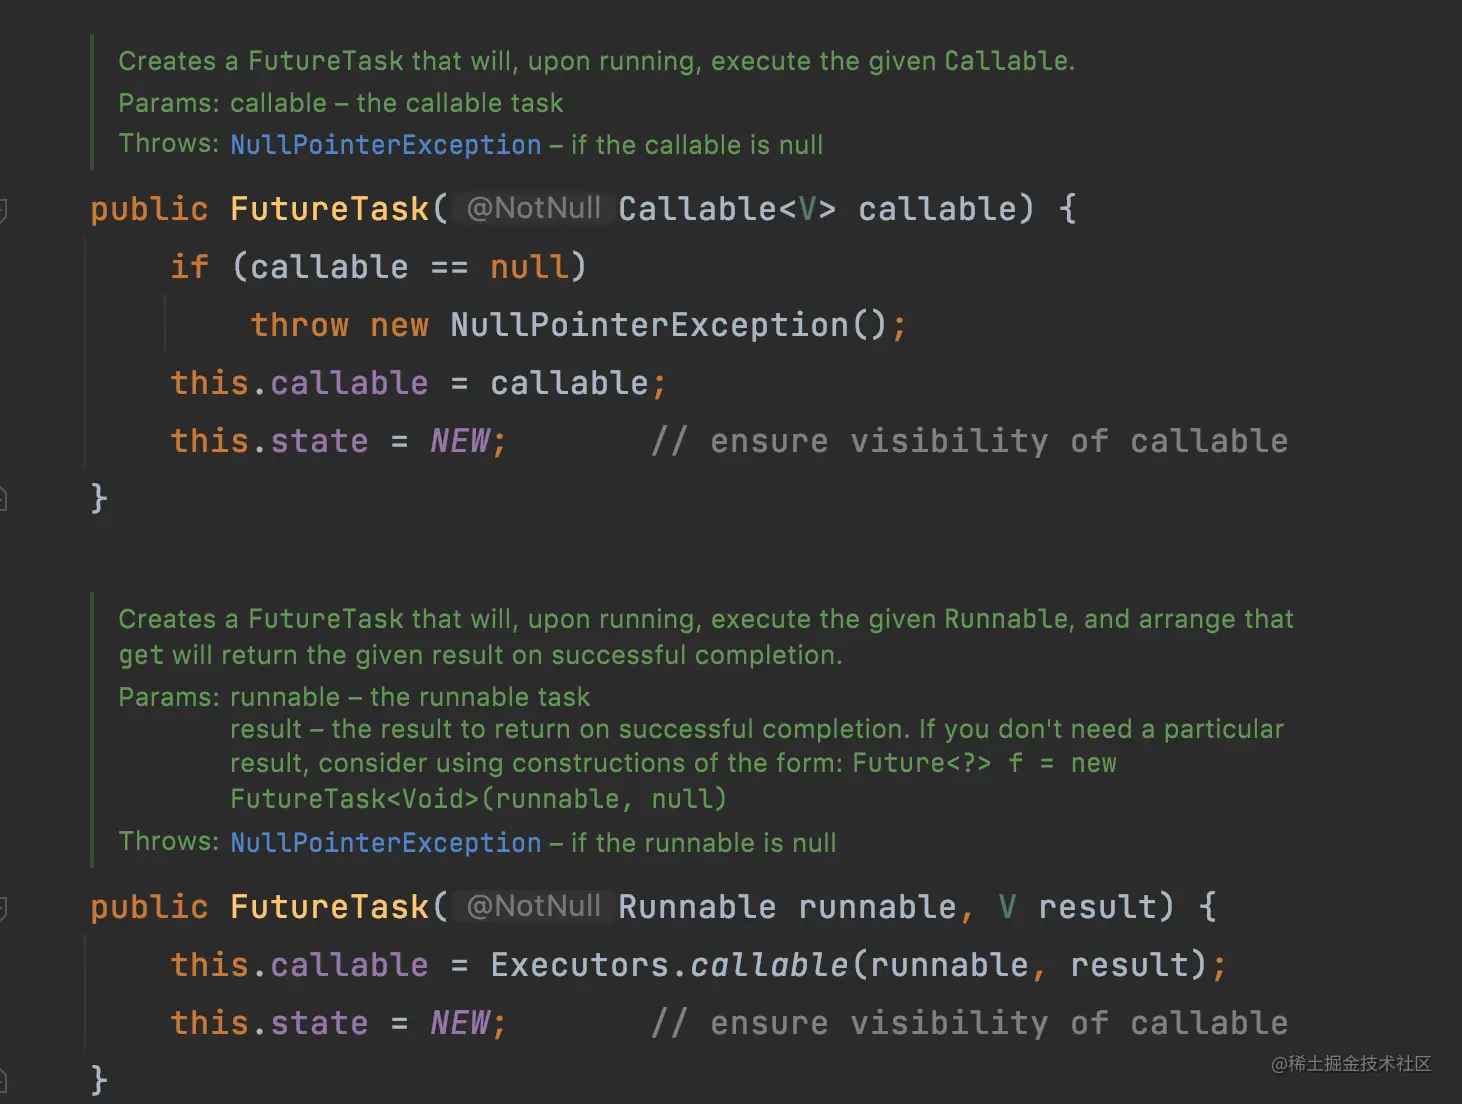Collapse fold marker beside FutureTask(Runnable, V) constructor
The image size is (1462, 1104).
click(x=3, y=908)
